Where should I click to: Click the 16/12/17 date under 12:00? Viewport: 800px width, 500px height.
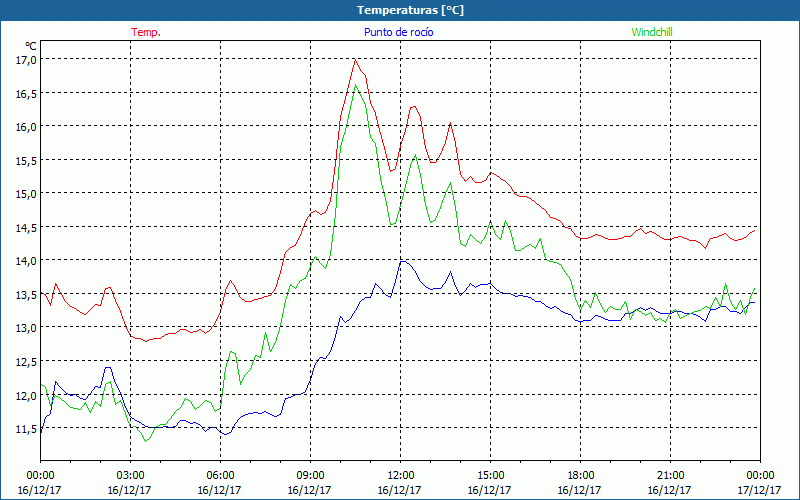coord(399,490)
